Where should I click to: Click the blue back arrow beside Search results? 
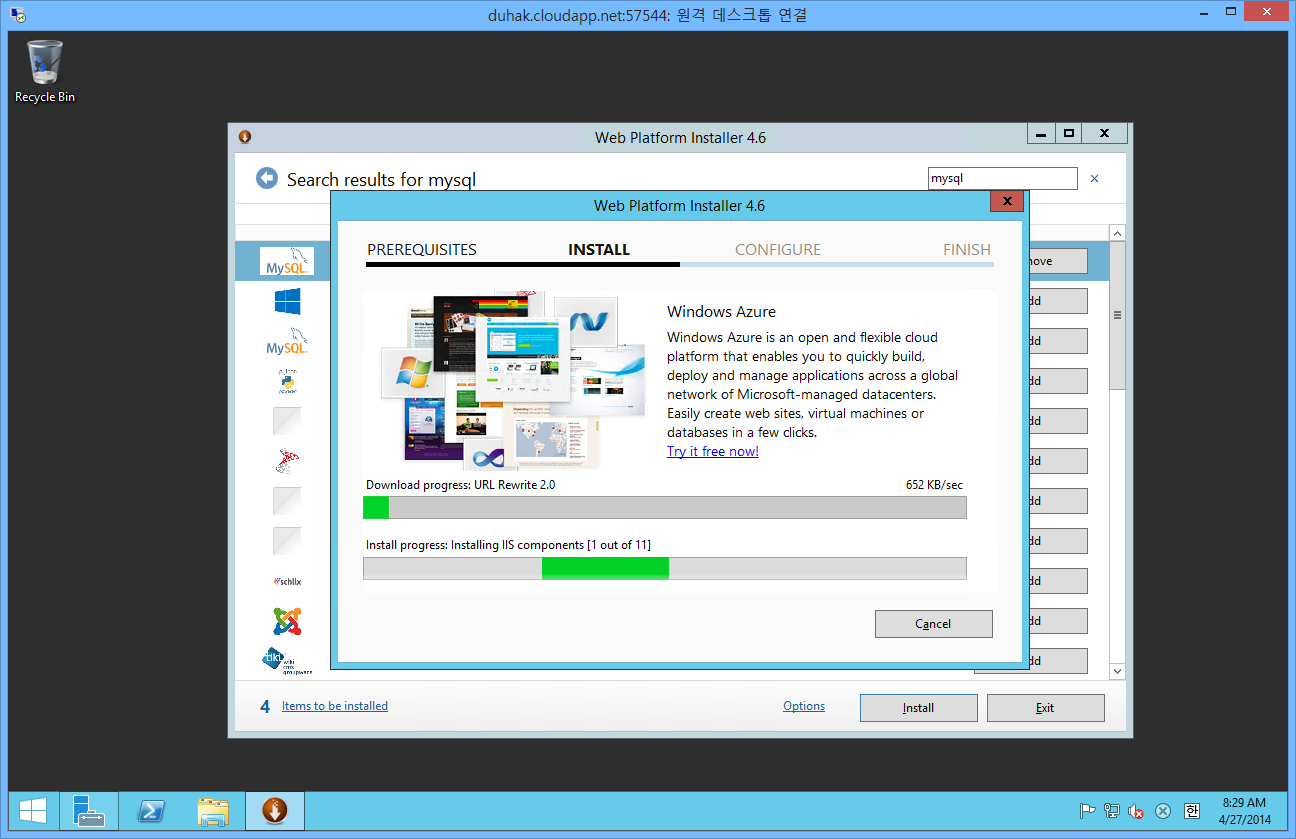(x=266, y=178)
